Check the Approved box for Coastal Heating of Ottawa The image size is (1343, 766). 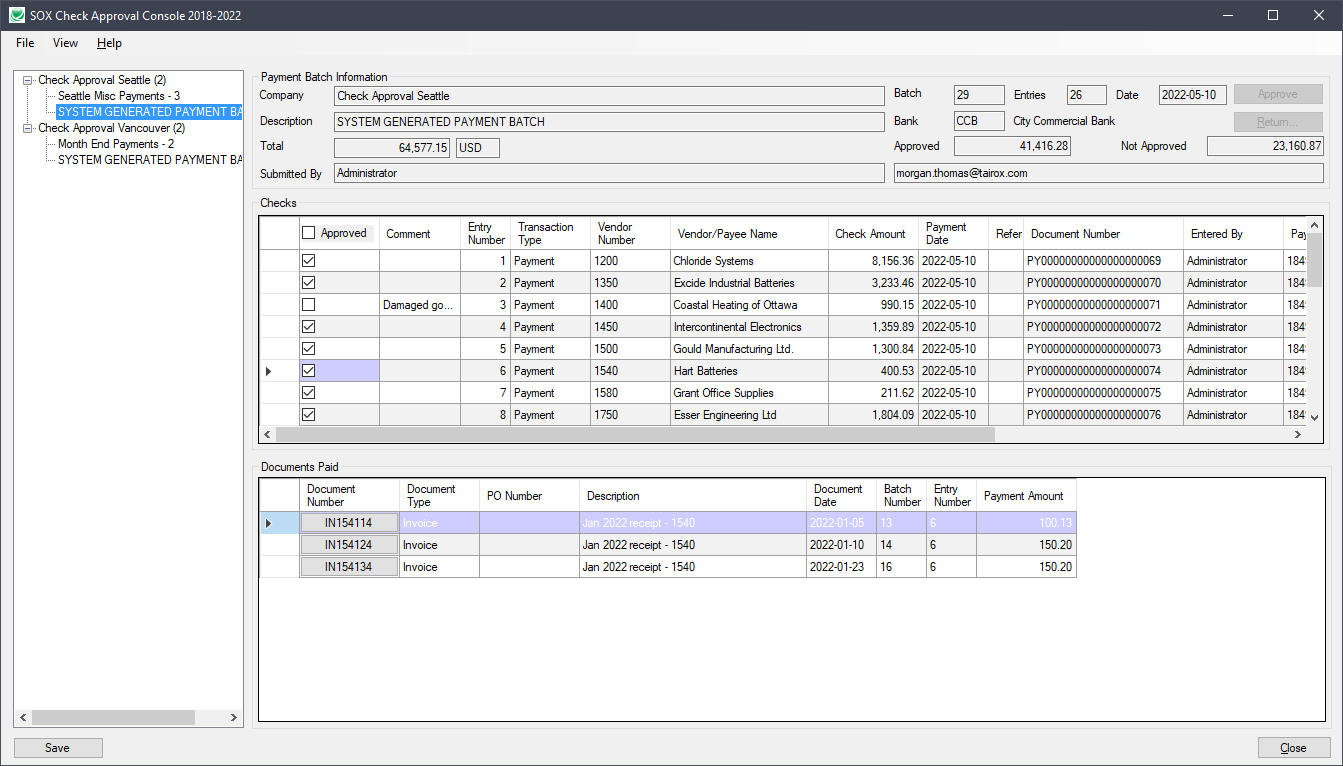pos(309,305)
